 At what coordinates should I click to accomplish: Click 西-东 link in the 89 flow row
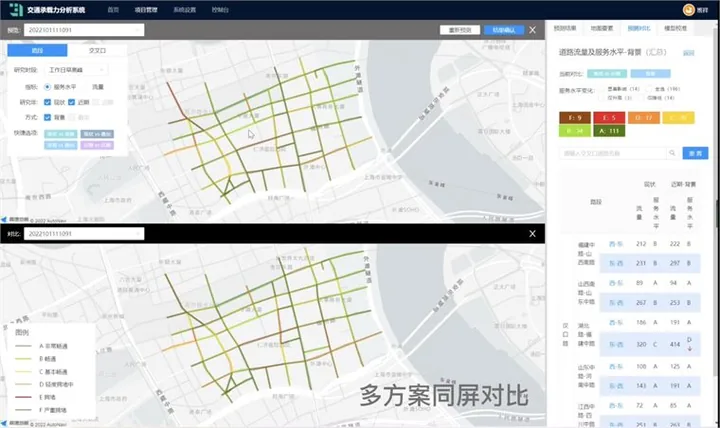[x=615, y=283]
